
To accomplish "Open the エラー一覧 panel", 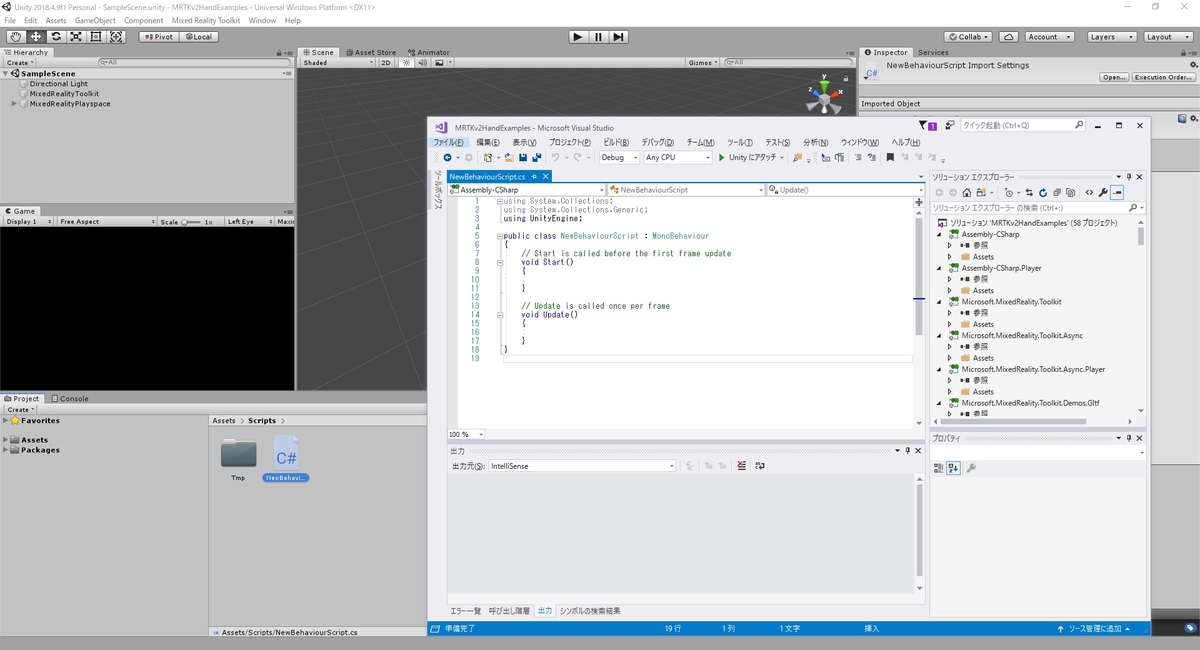I will (x=463, y=610).
